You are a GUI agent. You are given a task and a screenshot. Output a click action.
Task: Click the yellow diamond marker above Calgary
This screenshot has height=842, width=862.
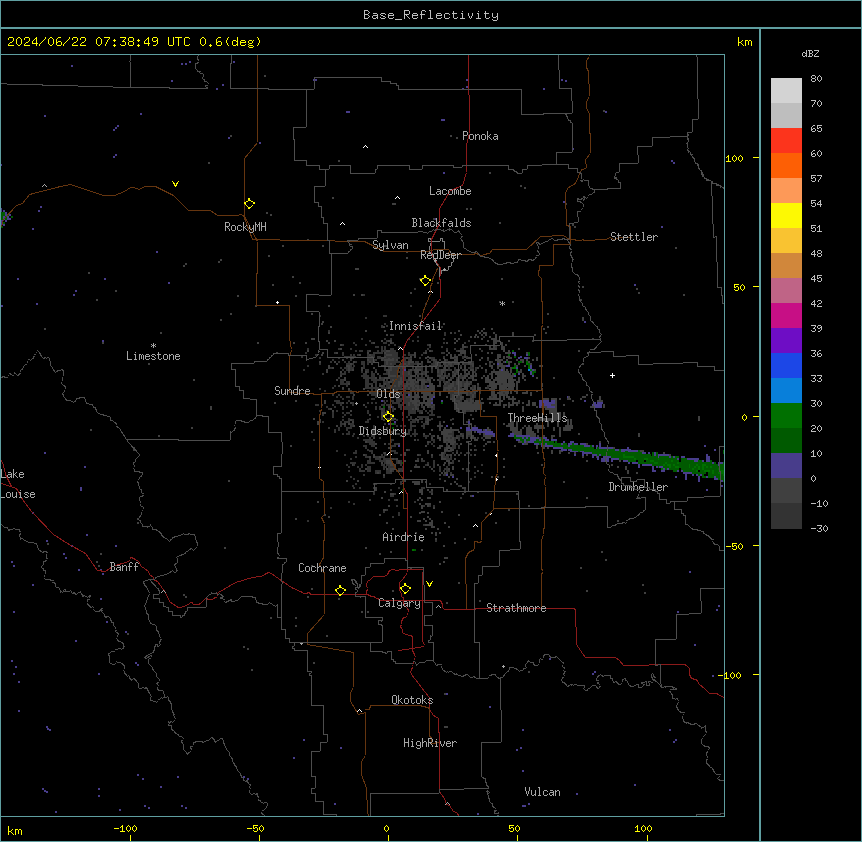pyautogui.click(x=405, y=589)
